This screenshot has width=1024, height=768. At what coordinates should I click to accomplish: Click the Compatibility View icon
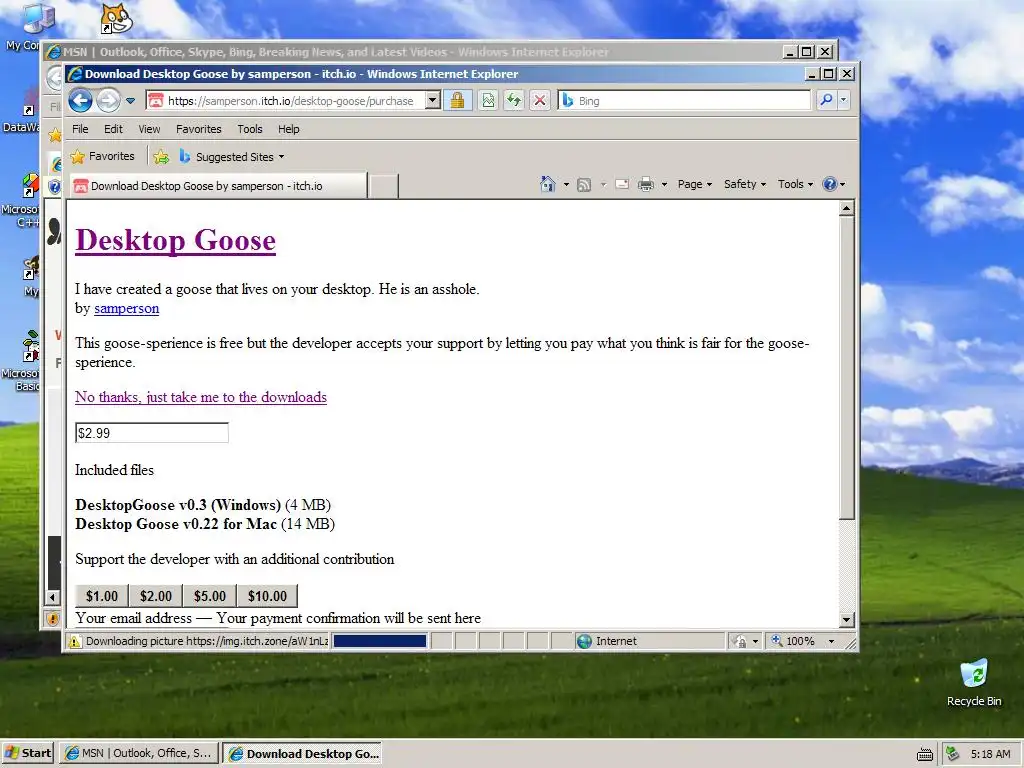(488, 101)
